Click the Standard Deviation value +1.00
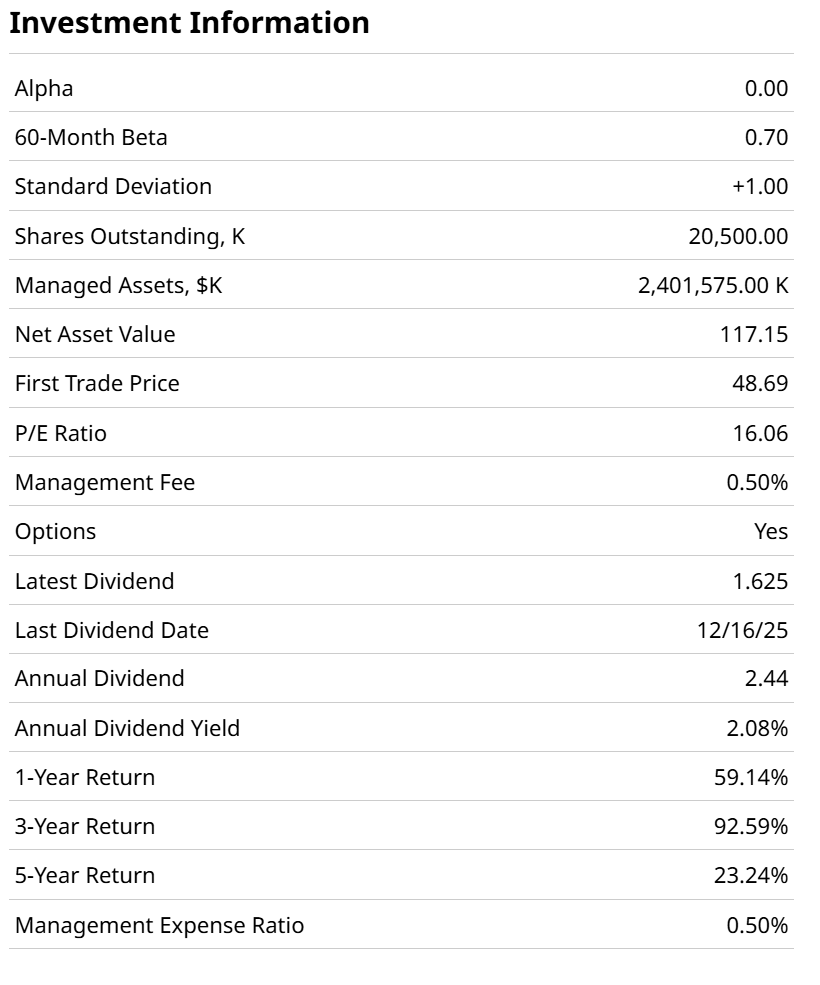Screen dimensions: 820x985 (759, 186)
